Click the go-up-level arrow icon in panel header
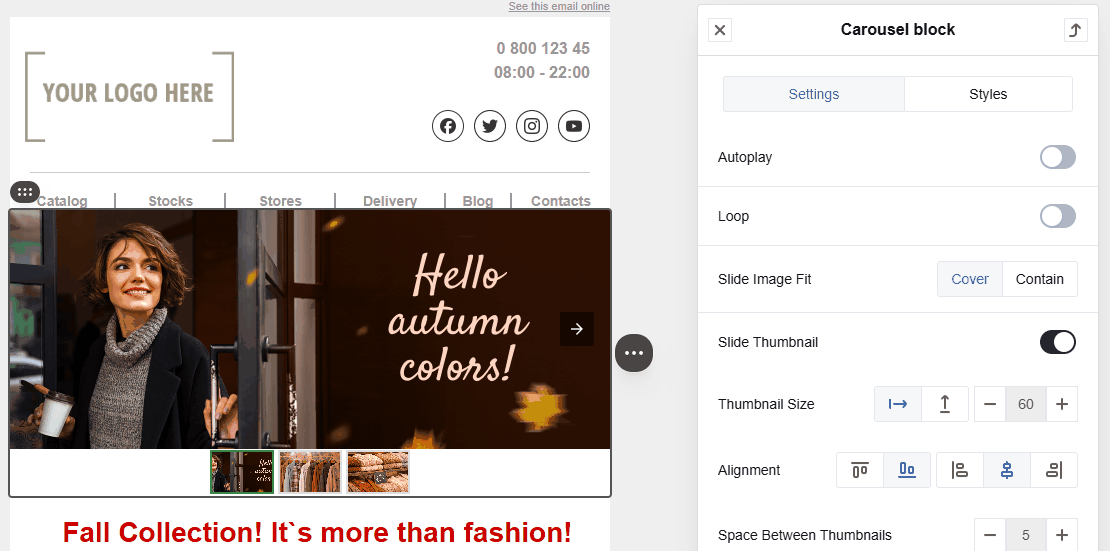 [x=1075, y=30]
